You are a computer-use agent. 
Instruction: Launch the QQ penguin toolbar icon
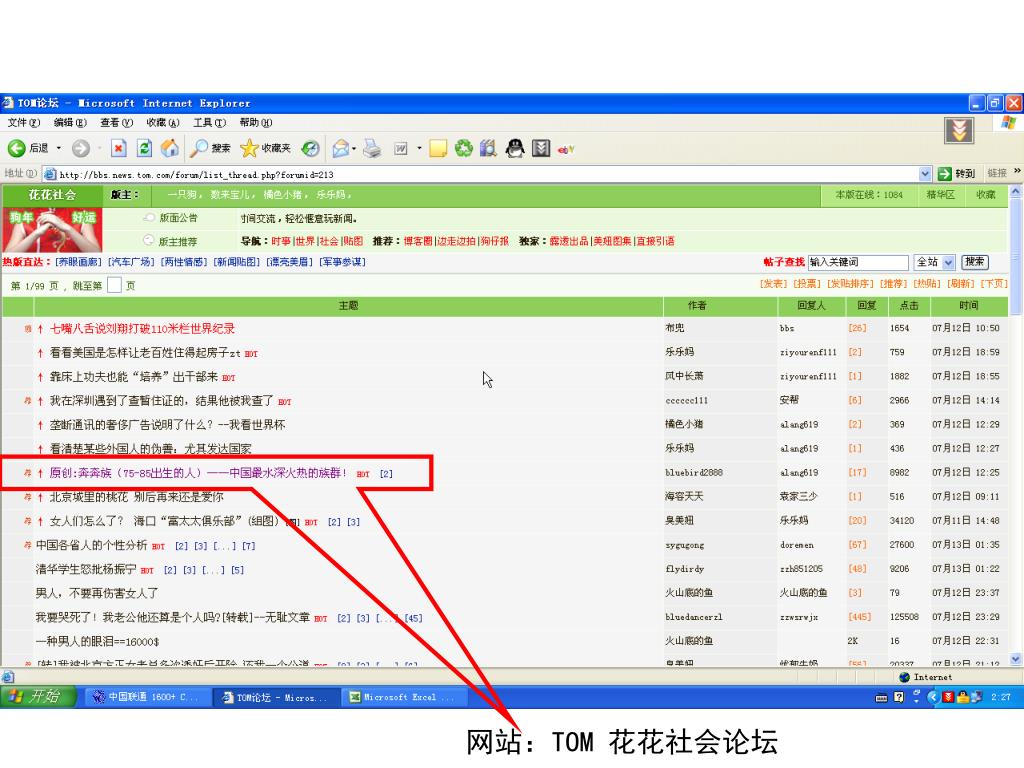click(515, 149)
